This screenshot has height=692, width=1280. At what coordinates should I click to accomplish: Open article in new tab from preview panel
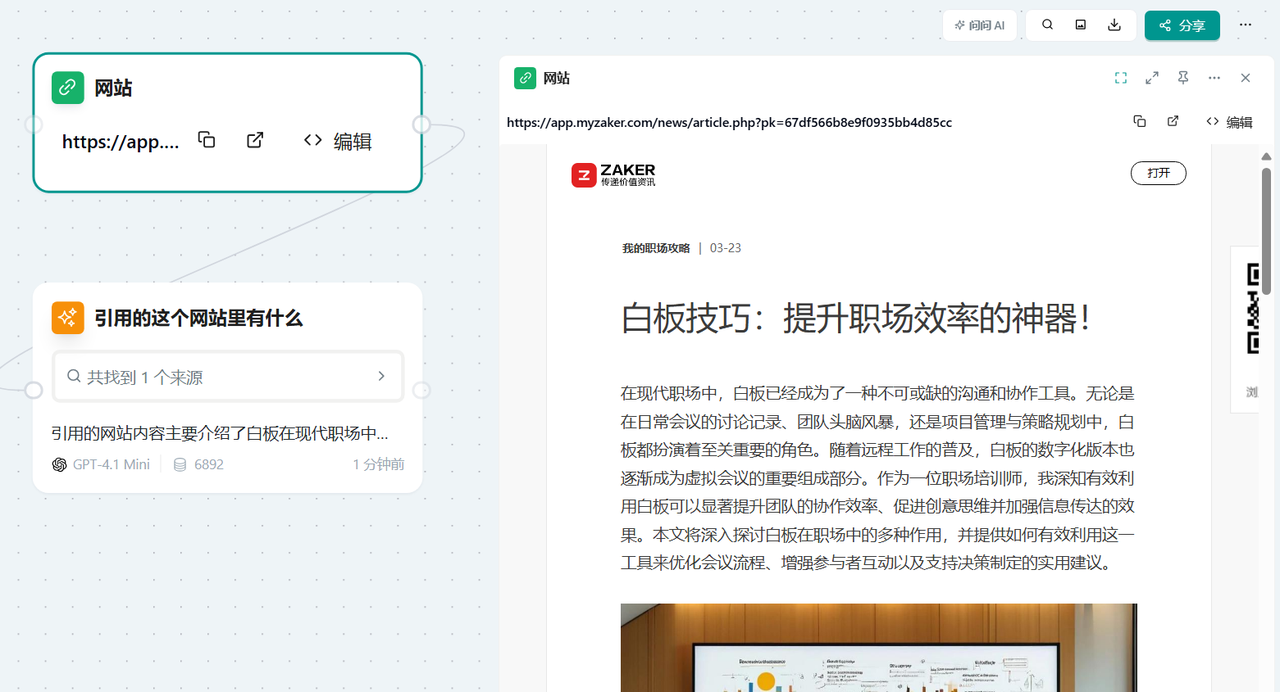[x=1173, y=122]
